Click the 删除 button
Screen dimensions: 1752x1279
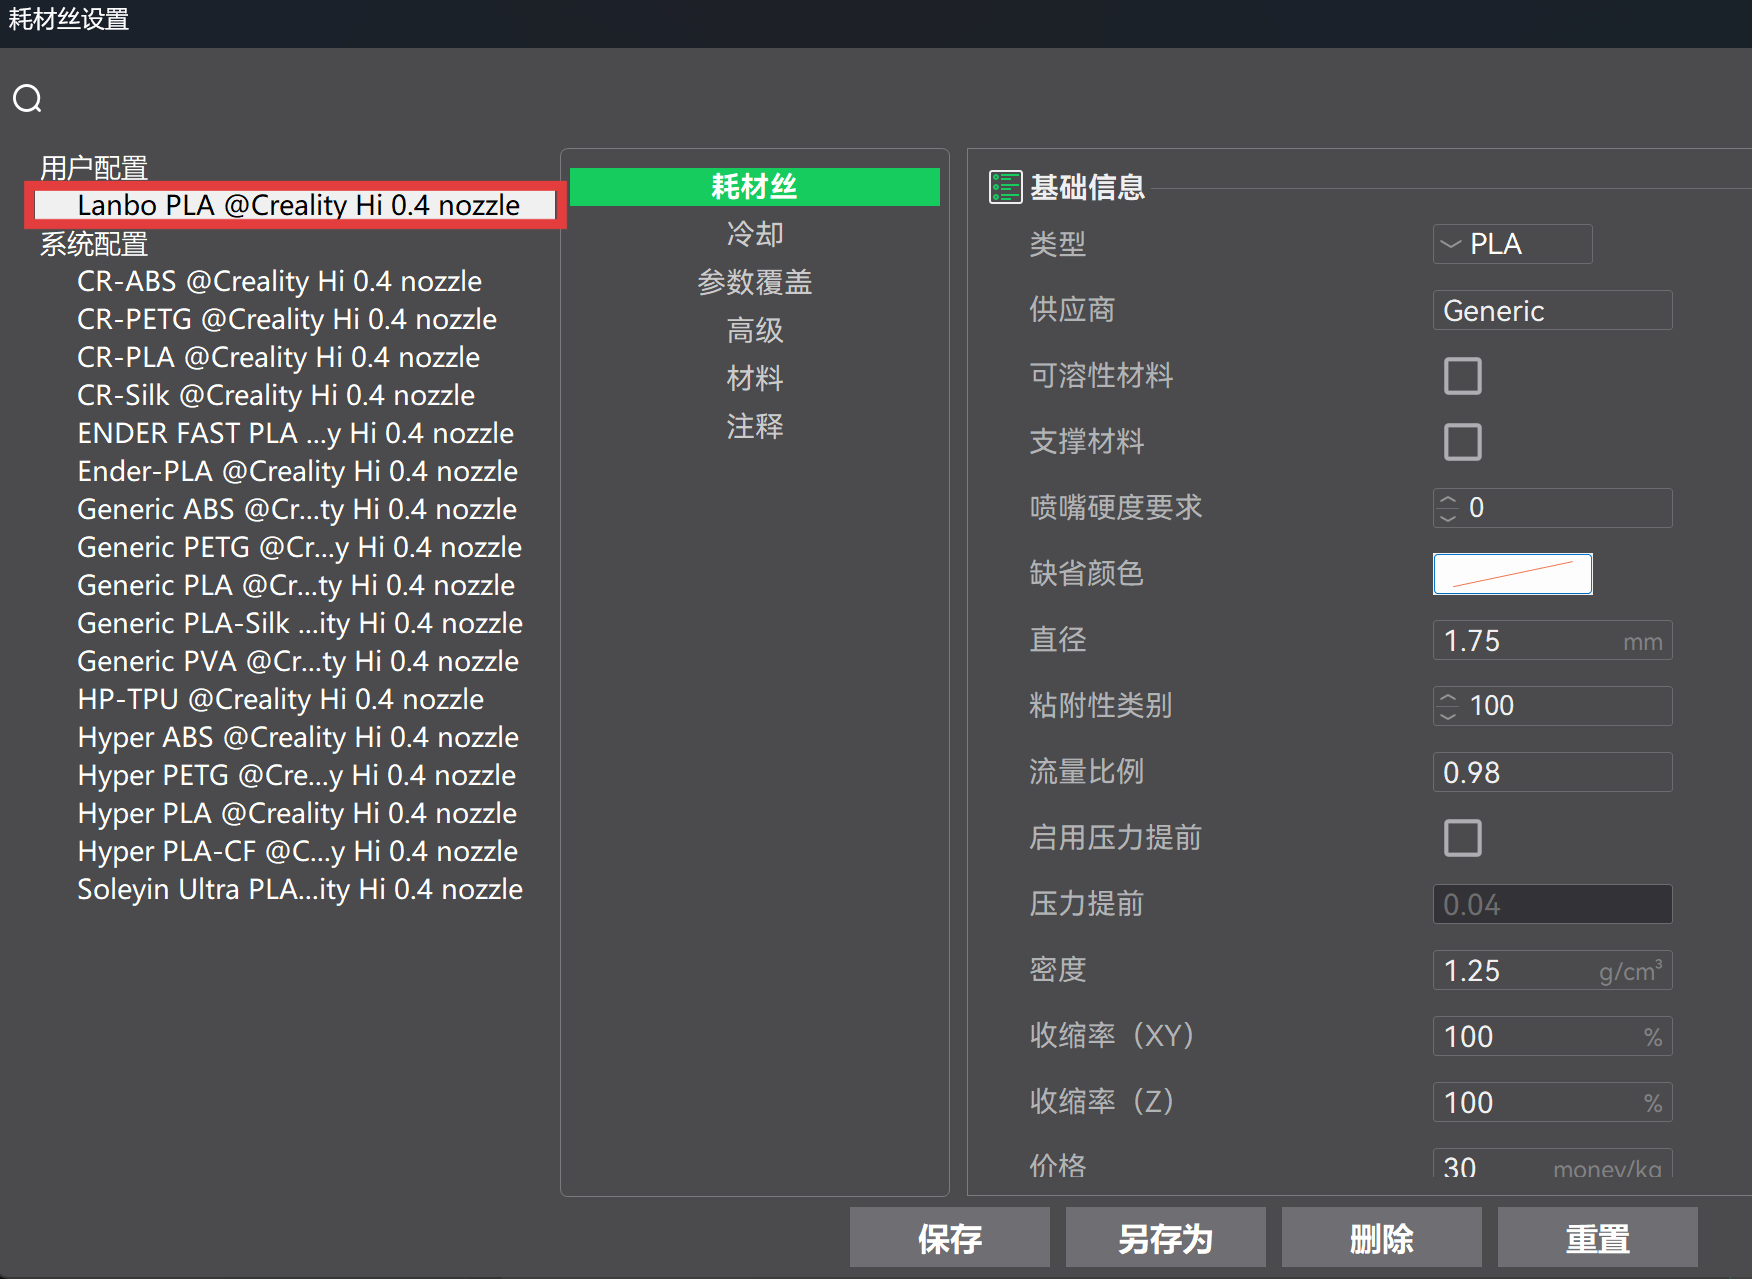[x=1382, y=1238]
